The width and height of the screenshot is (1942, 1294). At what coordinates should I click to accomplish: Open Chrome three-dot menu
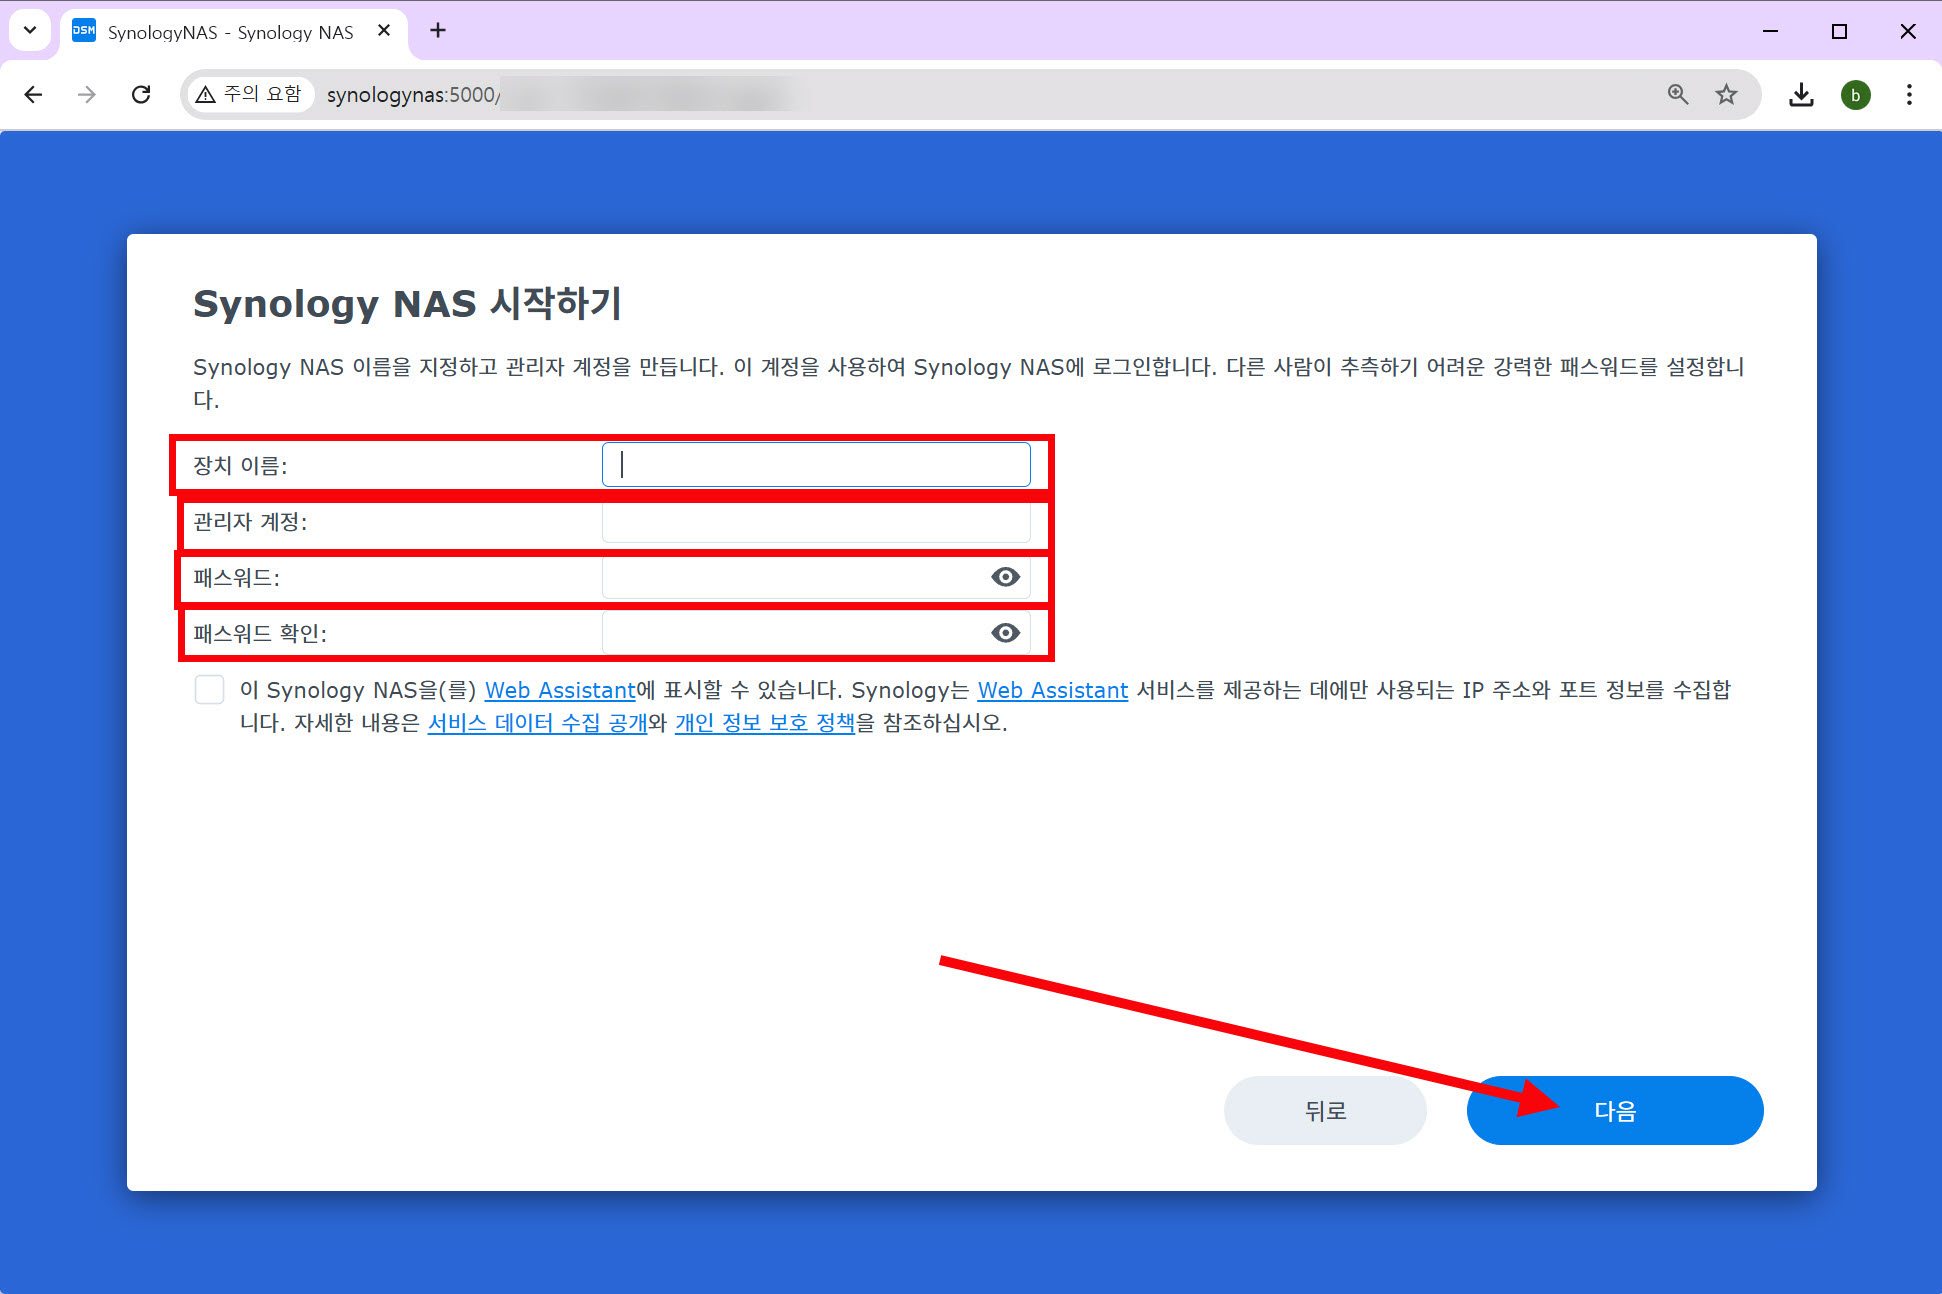(1909, 95)
